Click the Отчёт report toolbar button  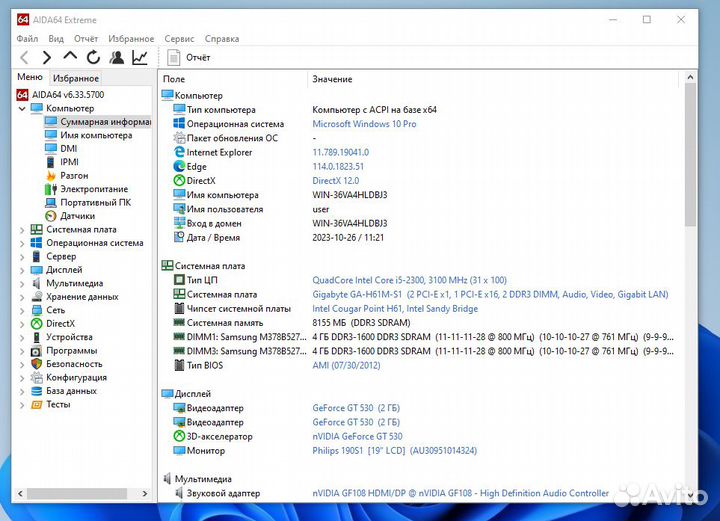pos(189,57)
